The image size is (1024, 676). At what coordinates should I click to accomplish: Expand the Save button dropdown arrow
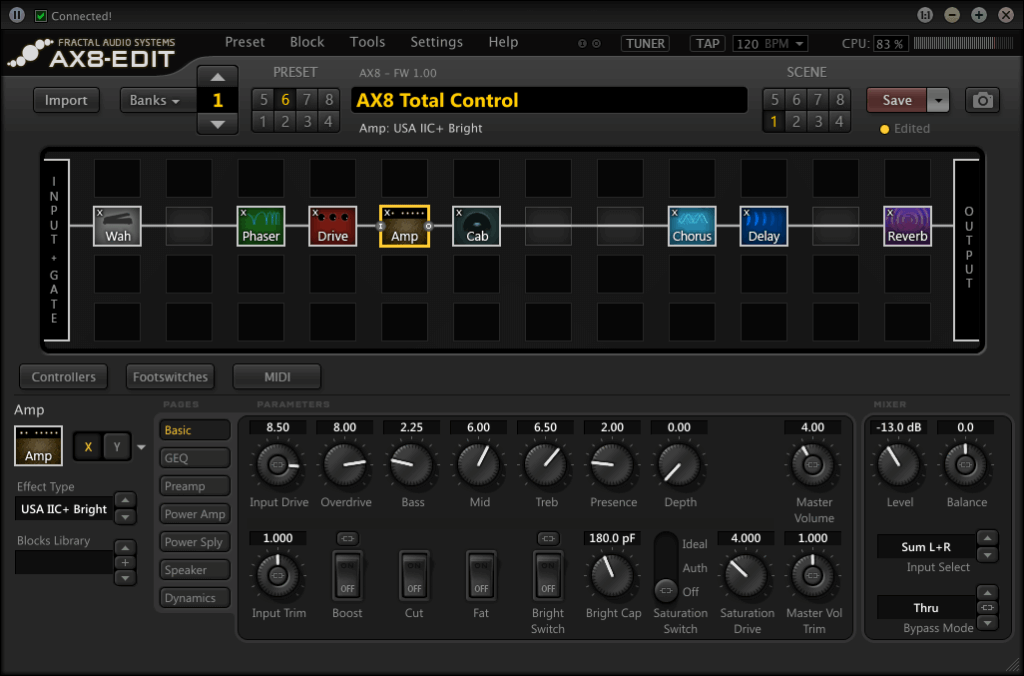pos(938,100)
